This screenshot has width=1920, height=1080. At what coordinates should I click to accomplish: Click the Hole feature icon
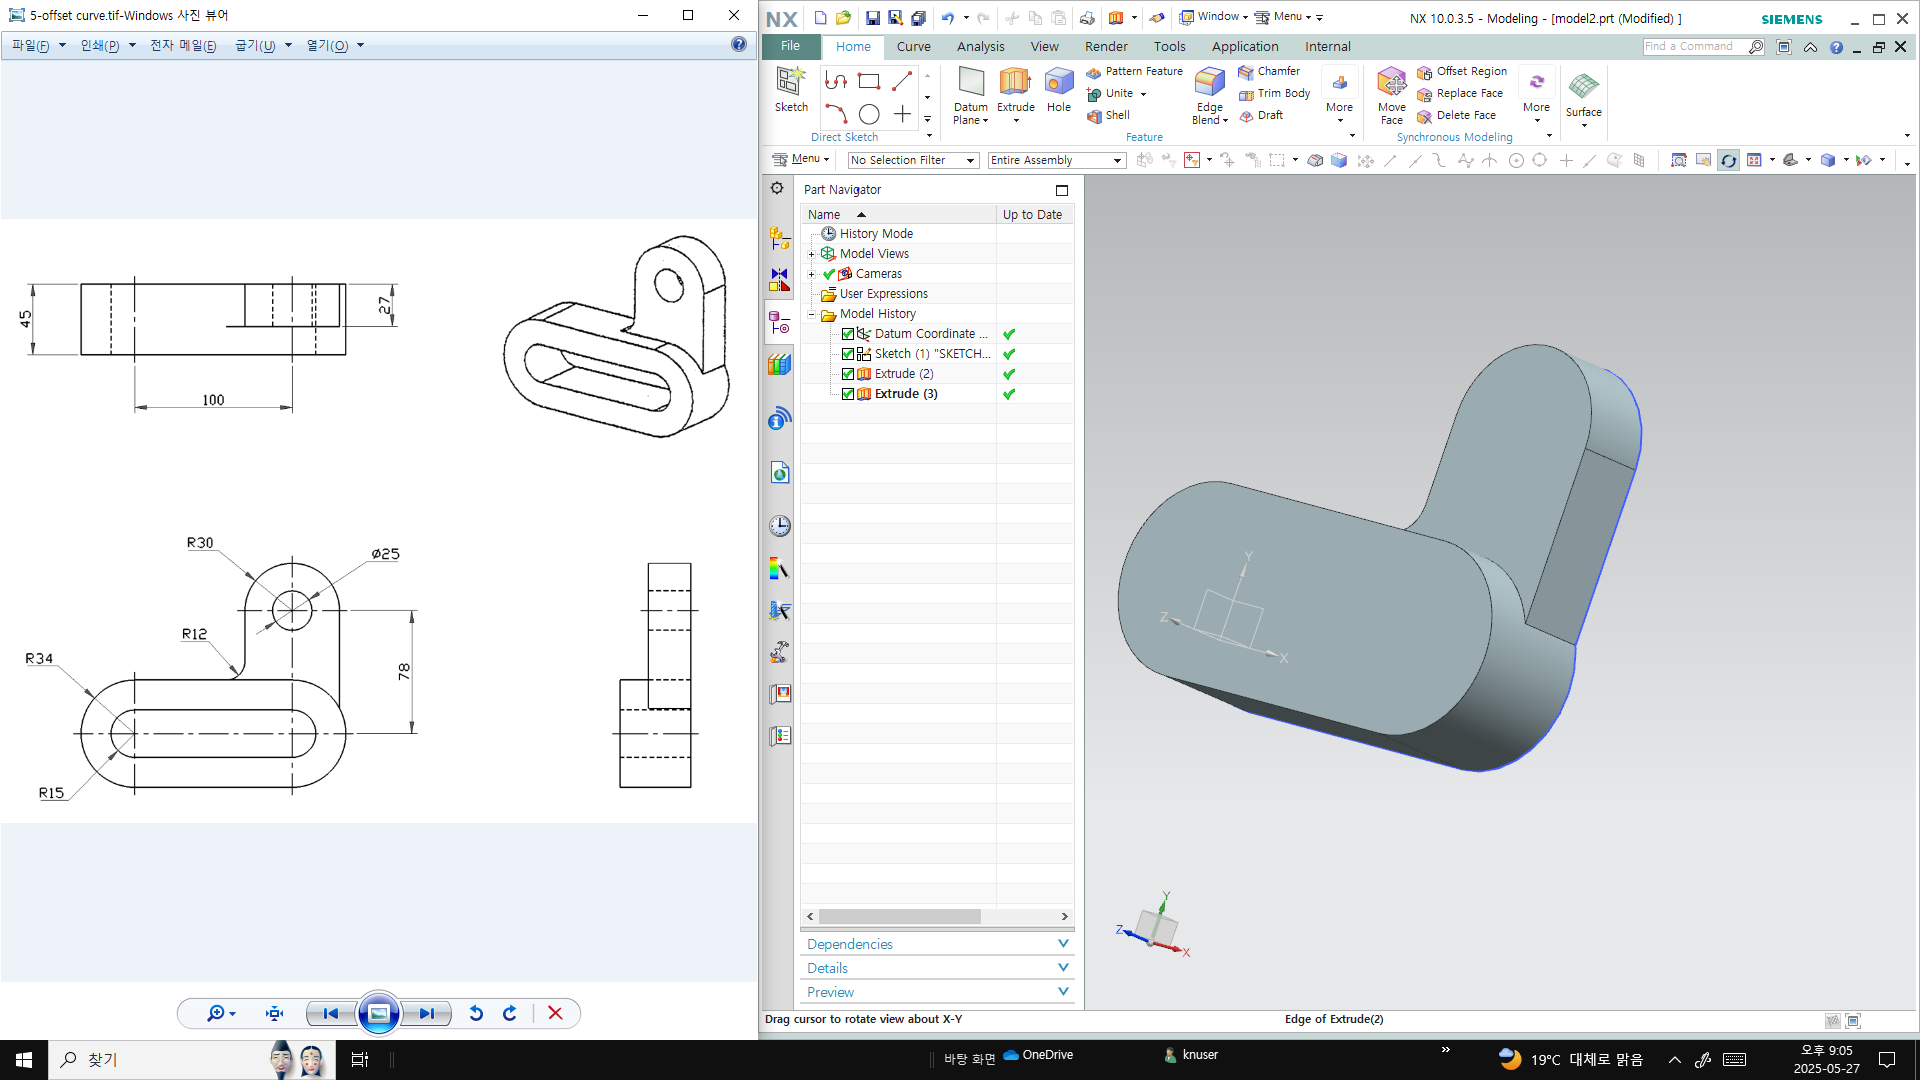click(1058, 84)
